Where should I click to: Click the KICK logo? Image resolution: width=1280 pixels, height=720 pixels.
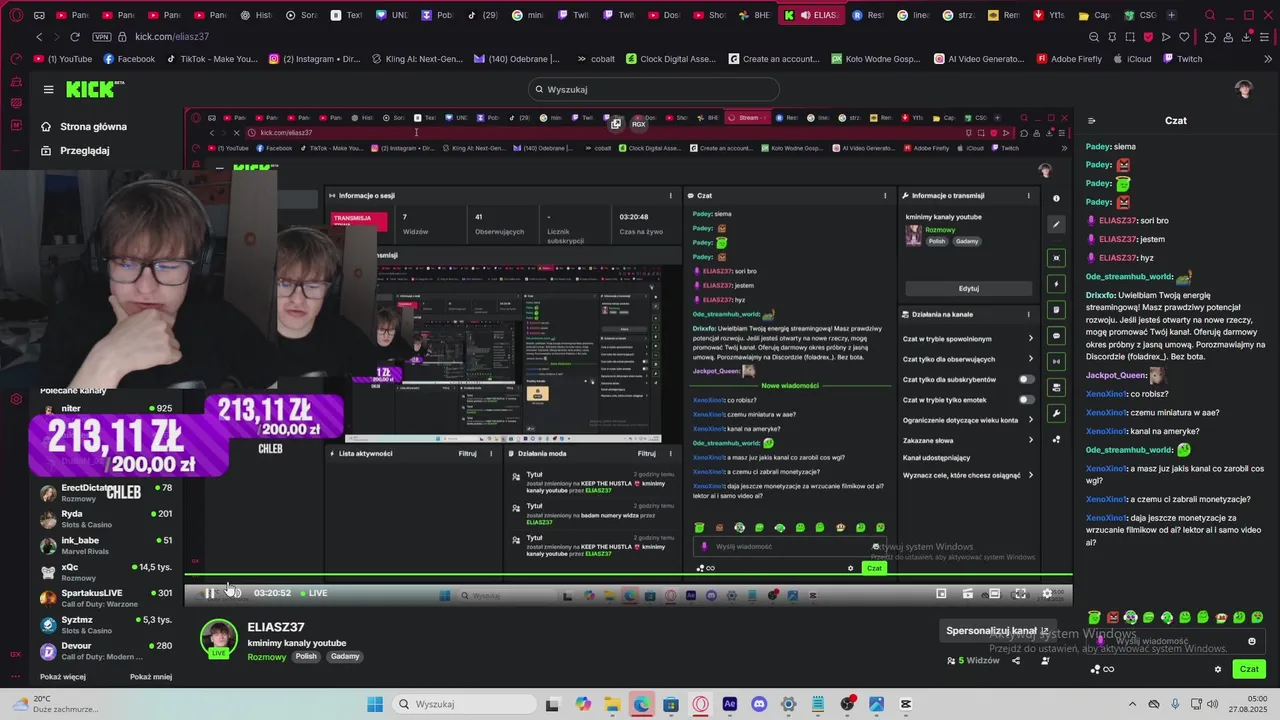click(x=92, y=89)
